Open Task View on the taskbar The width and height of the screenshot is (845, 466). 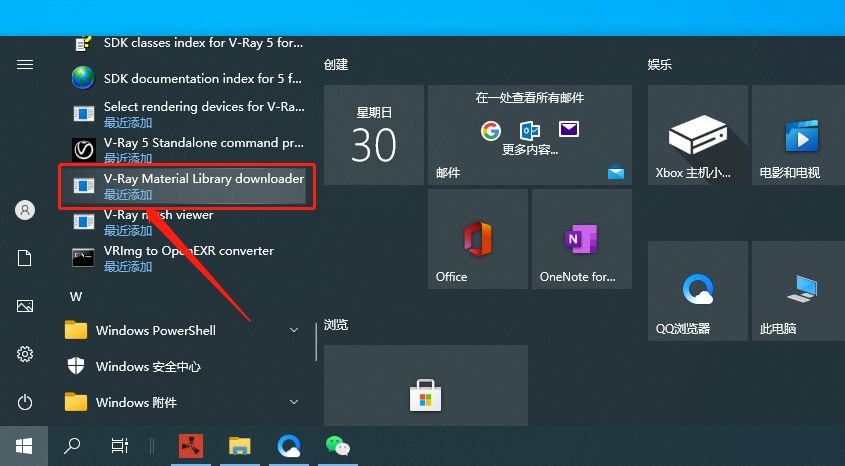tap(120, 446)
